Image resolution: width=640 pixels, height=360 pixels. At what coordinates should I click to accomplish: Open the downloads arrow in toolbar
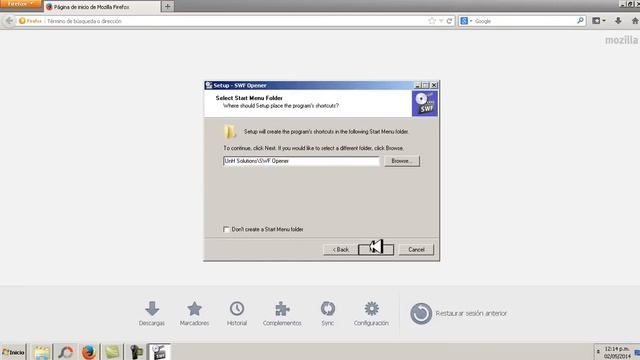pos(618,20)
